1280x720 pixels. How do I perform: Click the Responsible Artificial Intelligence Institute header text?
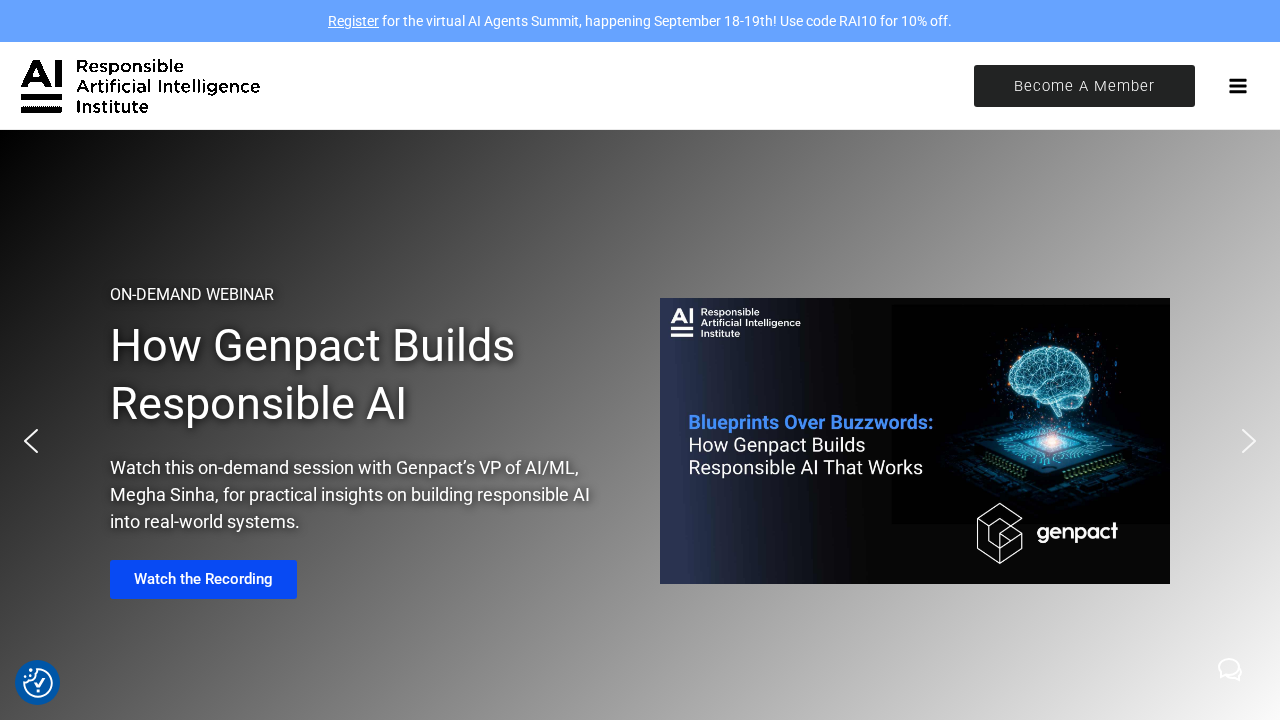(168, 86)
